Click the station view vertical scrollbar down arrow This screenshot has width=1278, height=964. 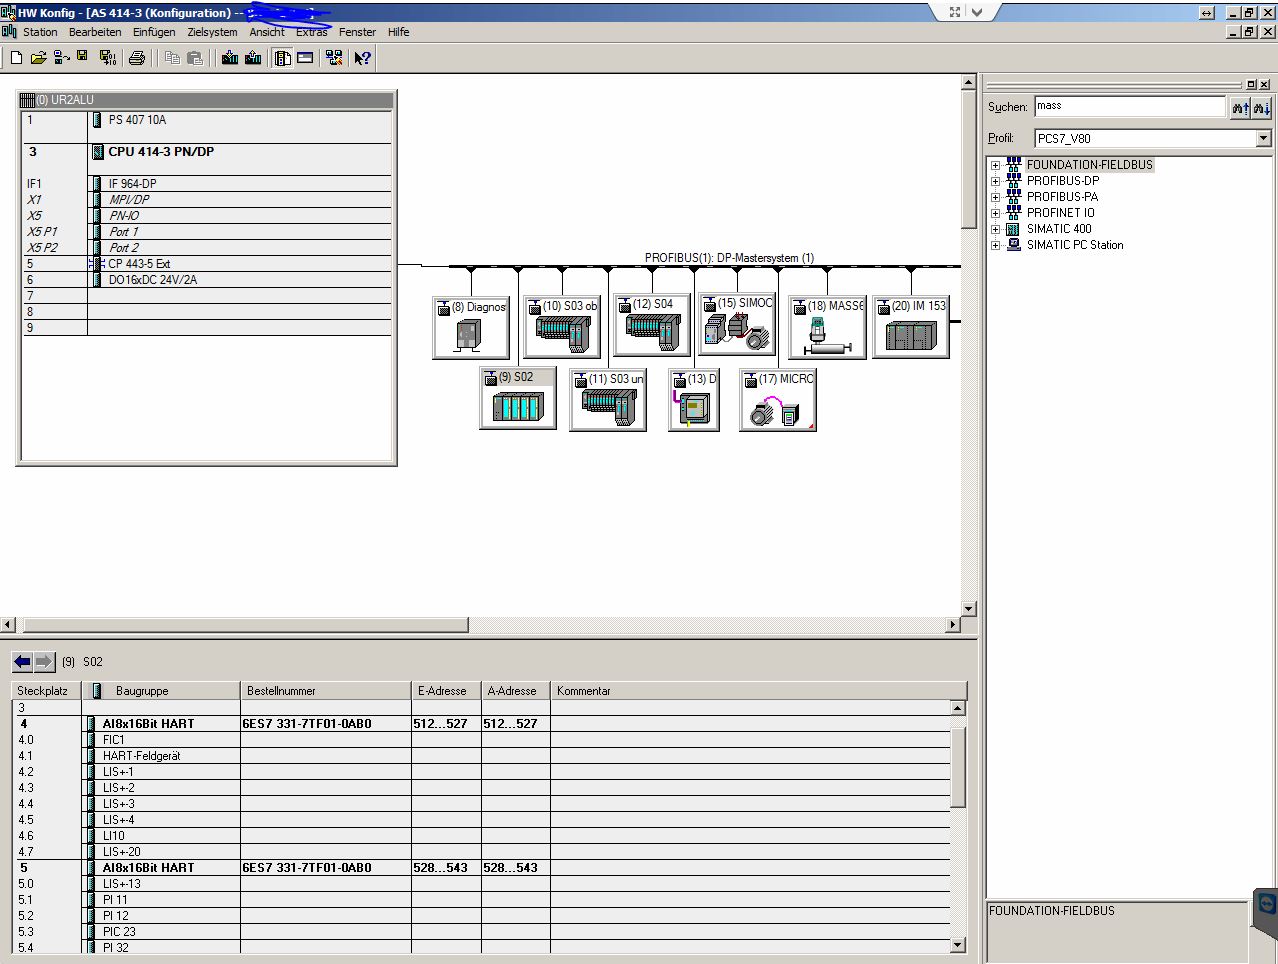(968, 609)
